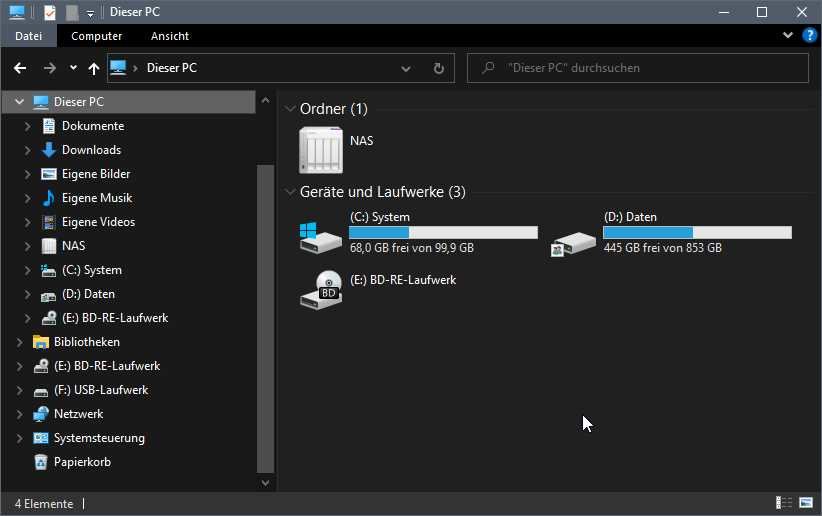This screenshot has height=516, width=822.
Task: Click the '4 Elemente' status text
Action: 44,504
